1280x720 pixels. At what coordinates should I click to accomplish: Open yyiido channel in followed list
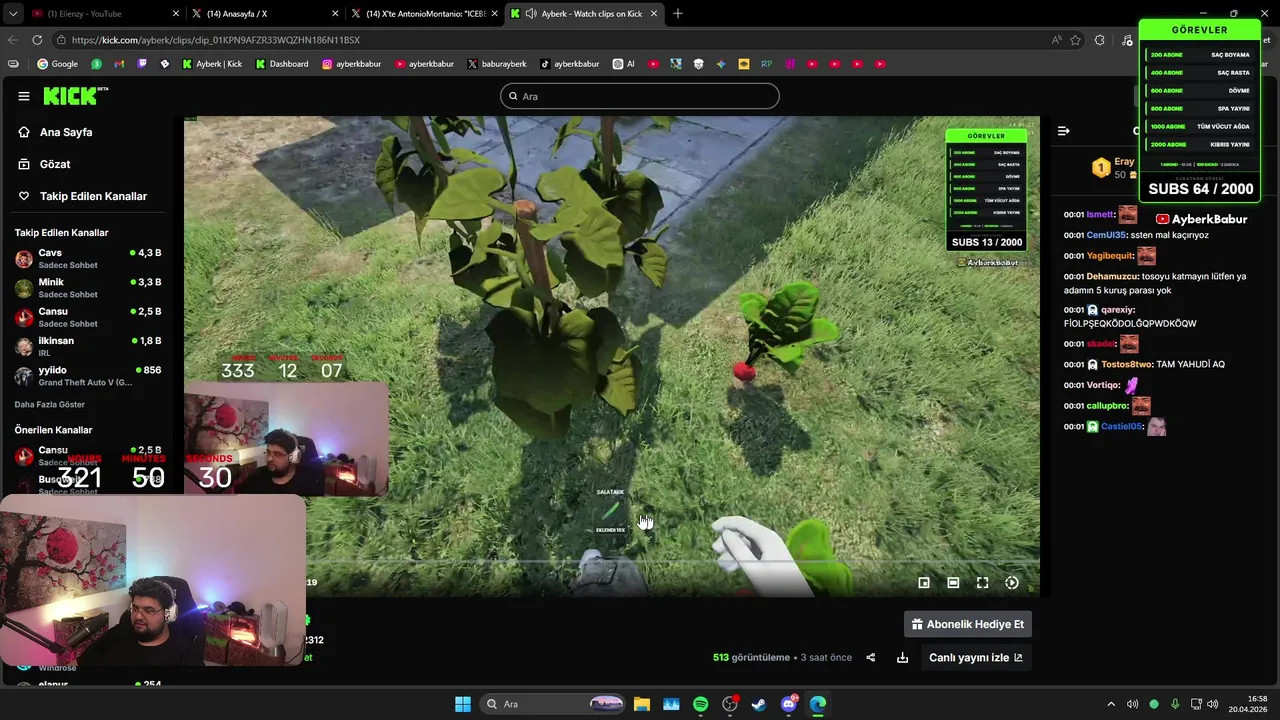(x=88, y=375)
